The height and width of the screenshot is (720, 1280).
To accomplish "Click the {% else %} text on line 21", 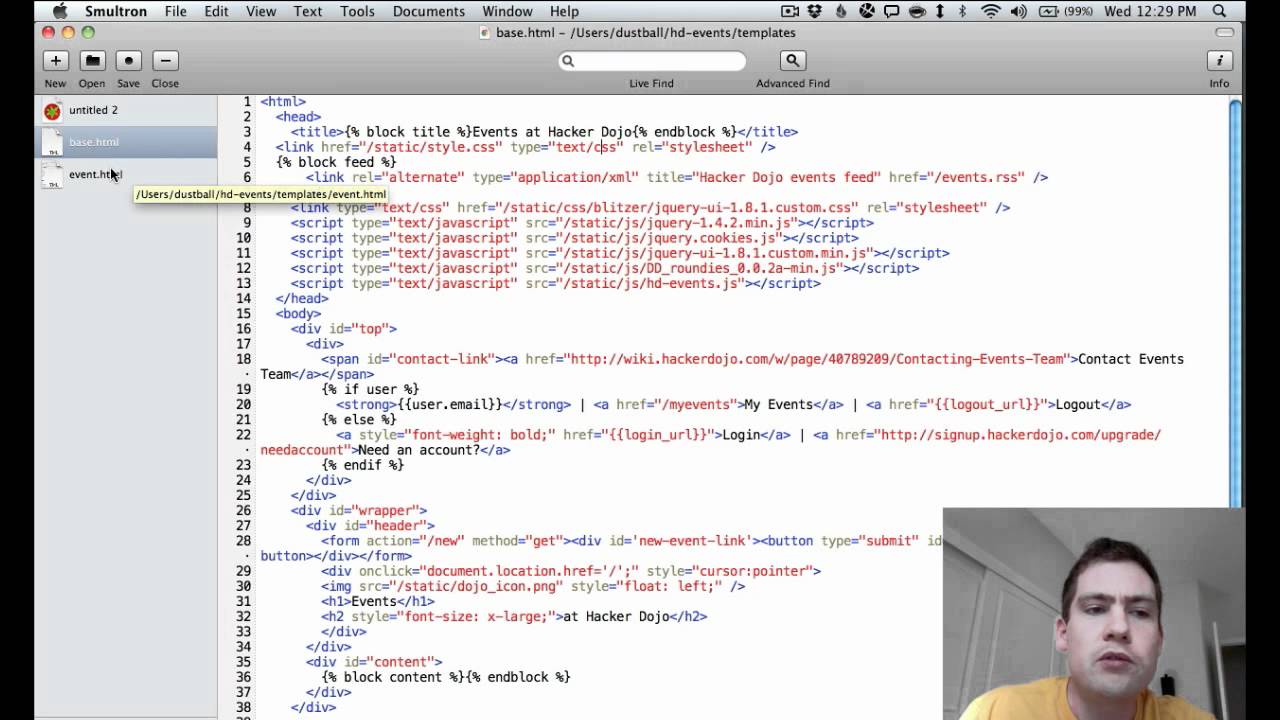I will click(359, 420).
